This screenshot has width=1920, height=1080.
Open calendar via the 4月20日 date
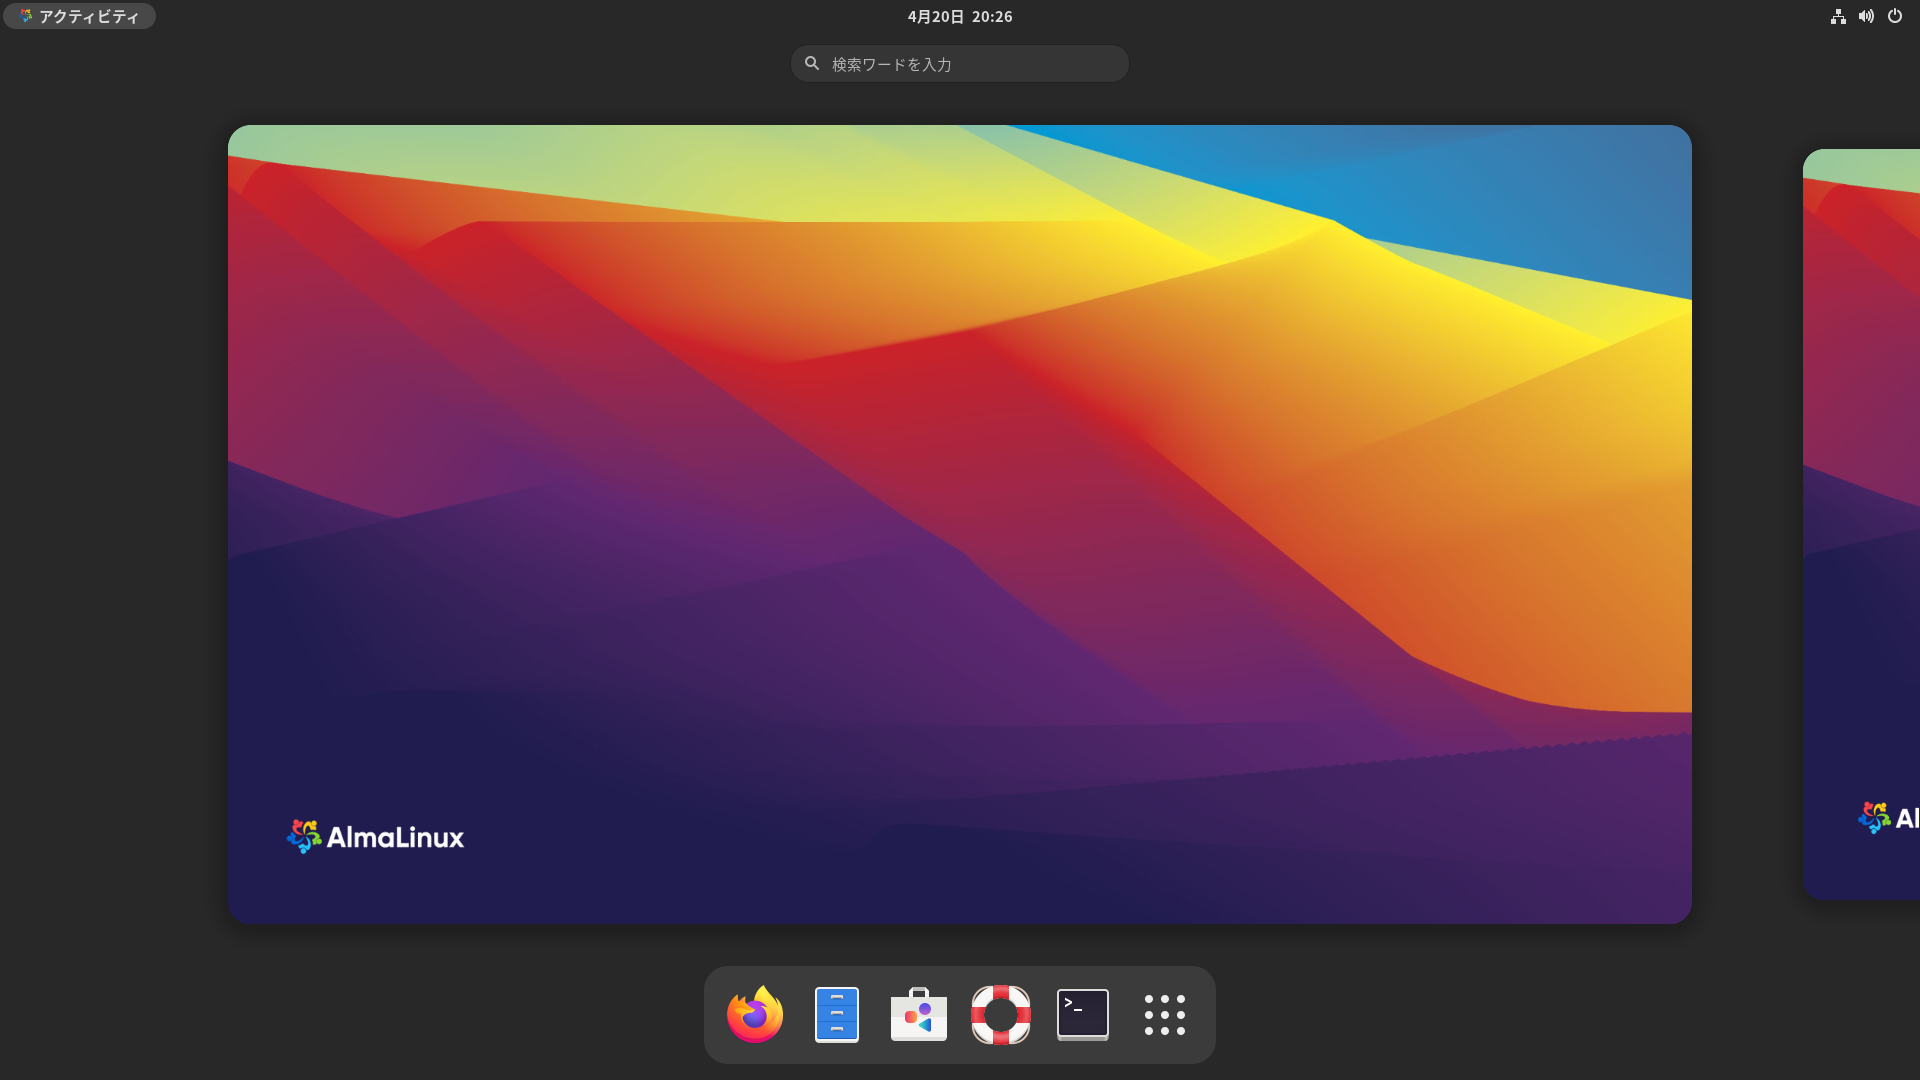tap(935, 16)
